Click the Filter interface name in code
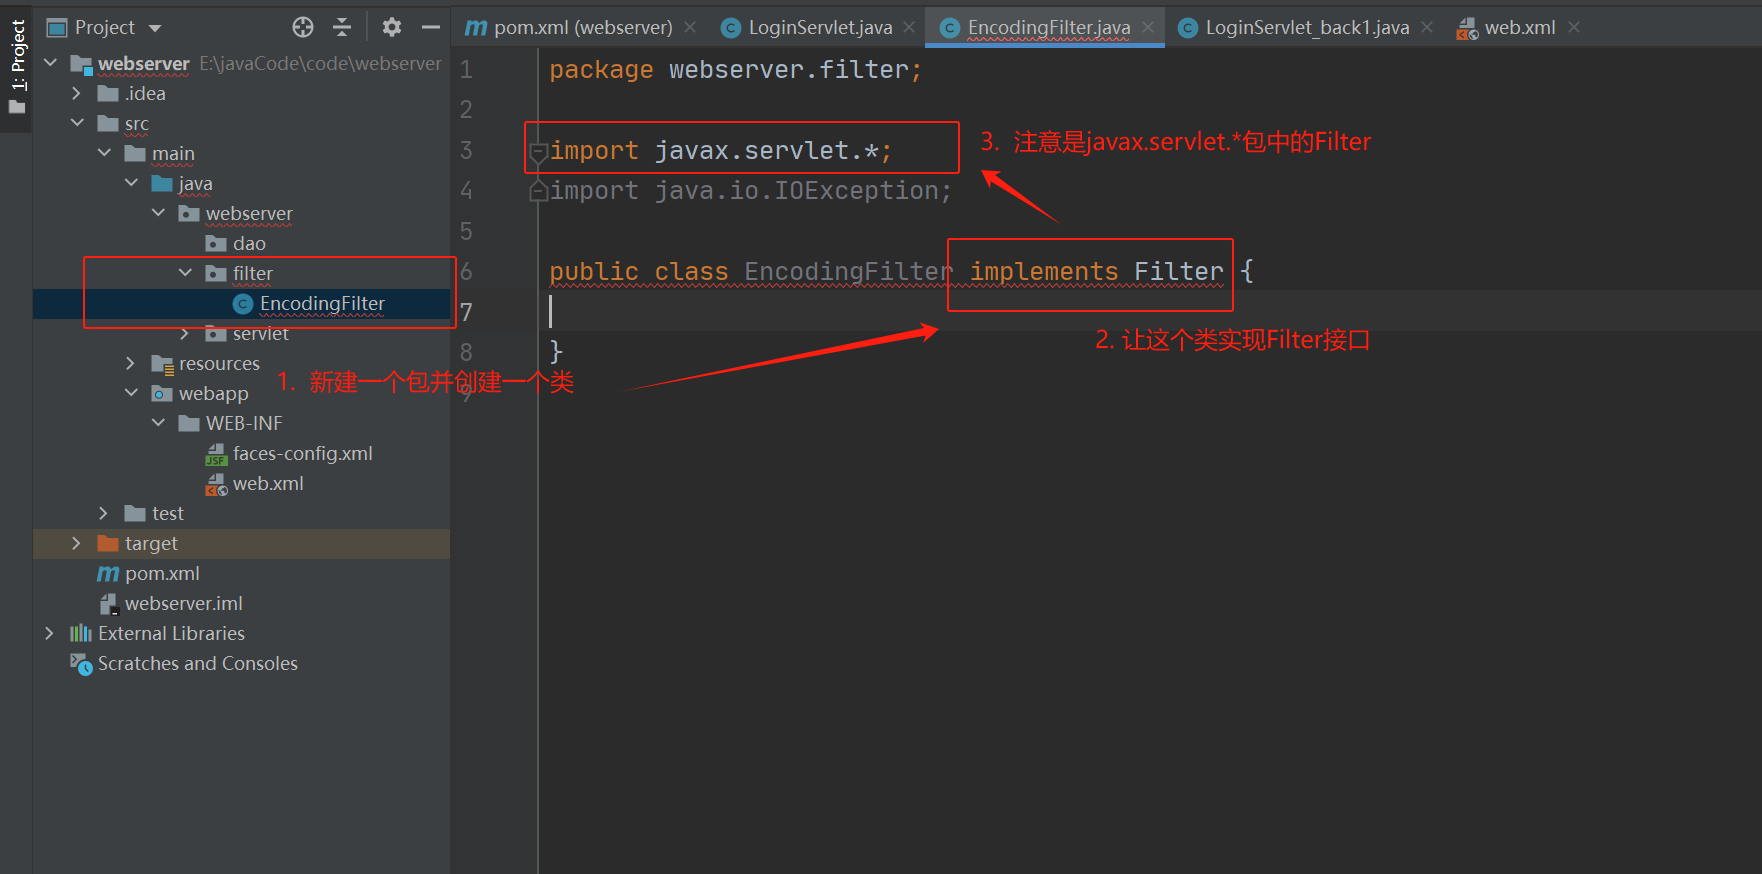 [x=1178, y=271]
